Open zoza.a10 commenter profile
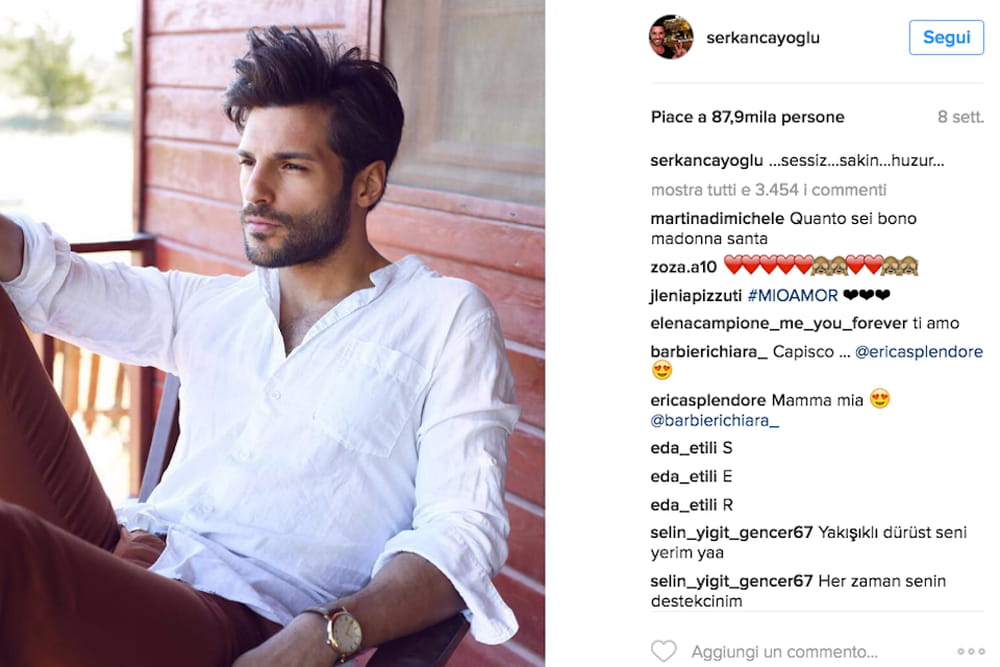1000x667 pixels. (x=684, y=267)
